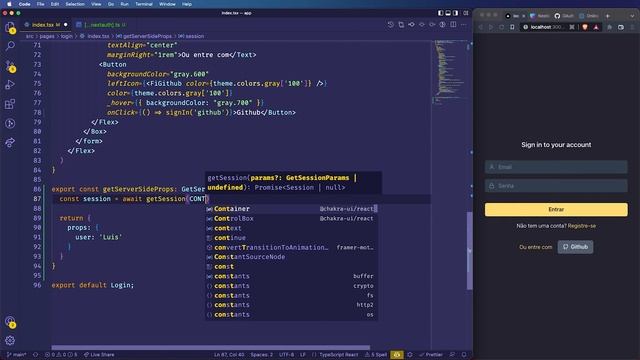The width and height of the screenshot is (640, 360).
Task: Click the Prettier status bar item
Action: [431, 355]
